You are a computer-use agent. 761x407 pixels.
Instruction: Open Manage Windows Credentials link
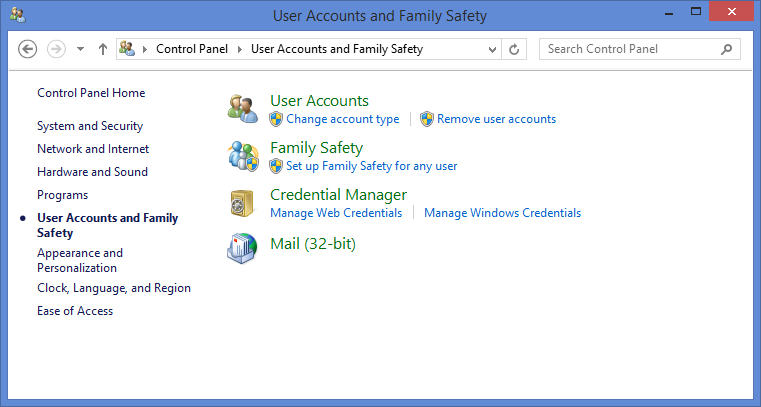(502, 213)
